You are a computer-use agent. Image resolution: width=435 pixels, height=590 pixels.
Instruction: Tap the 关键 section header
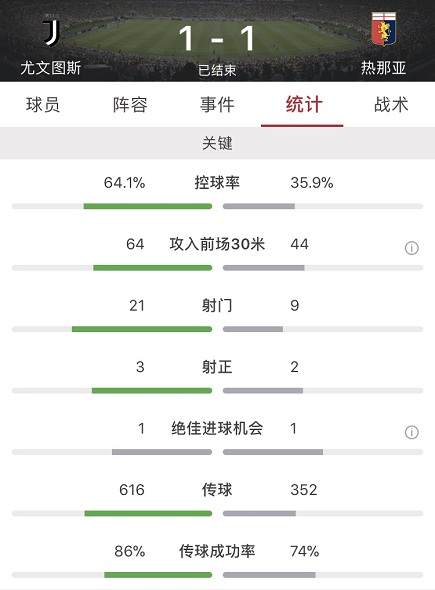click(x=218, y=143)
